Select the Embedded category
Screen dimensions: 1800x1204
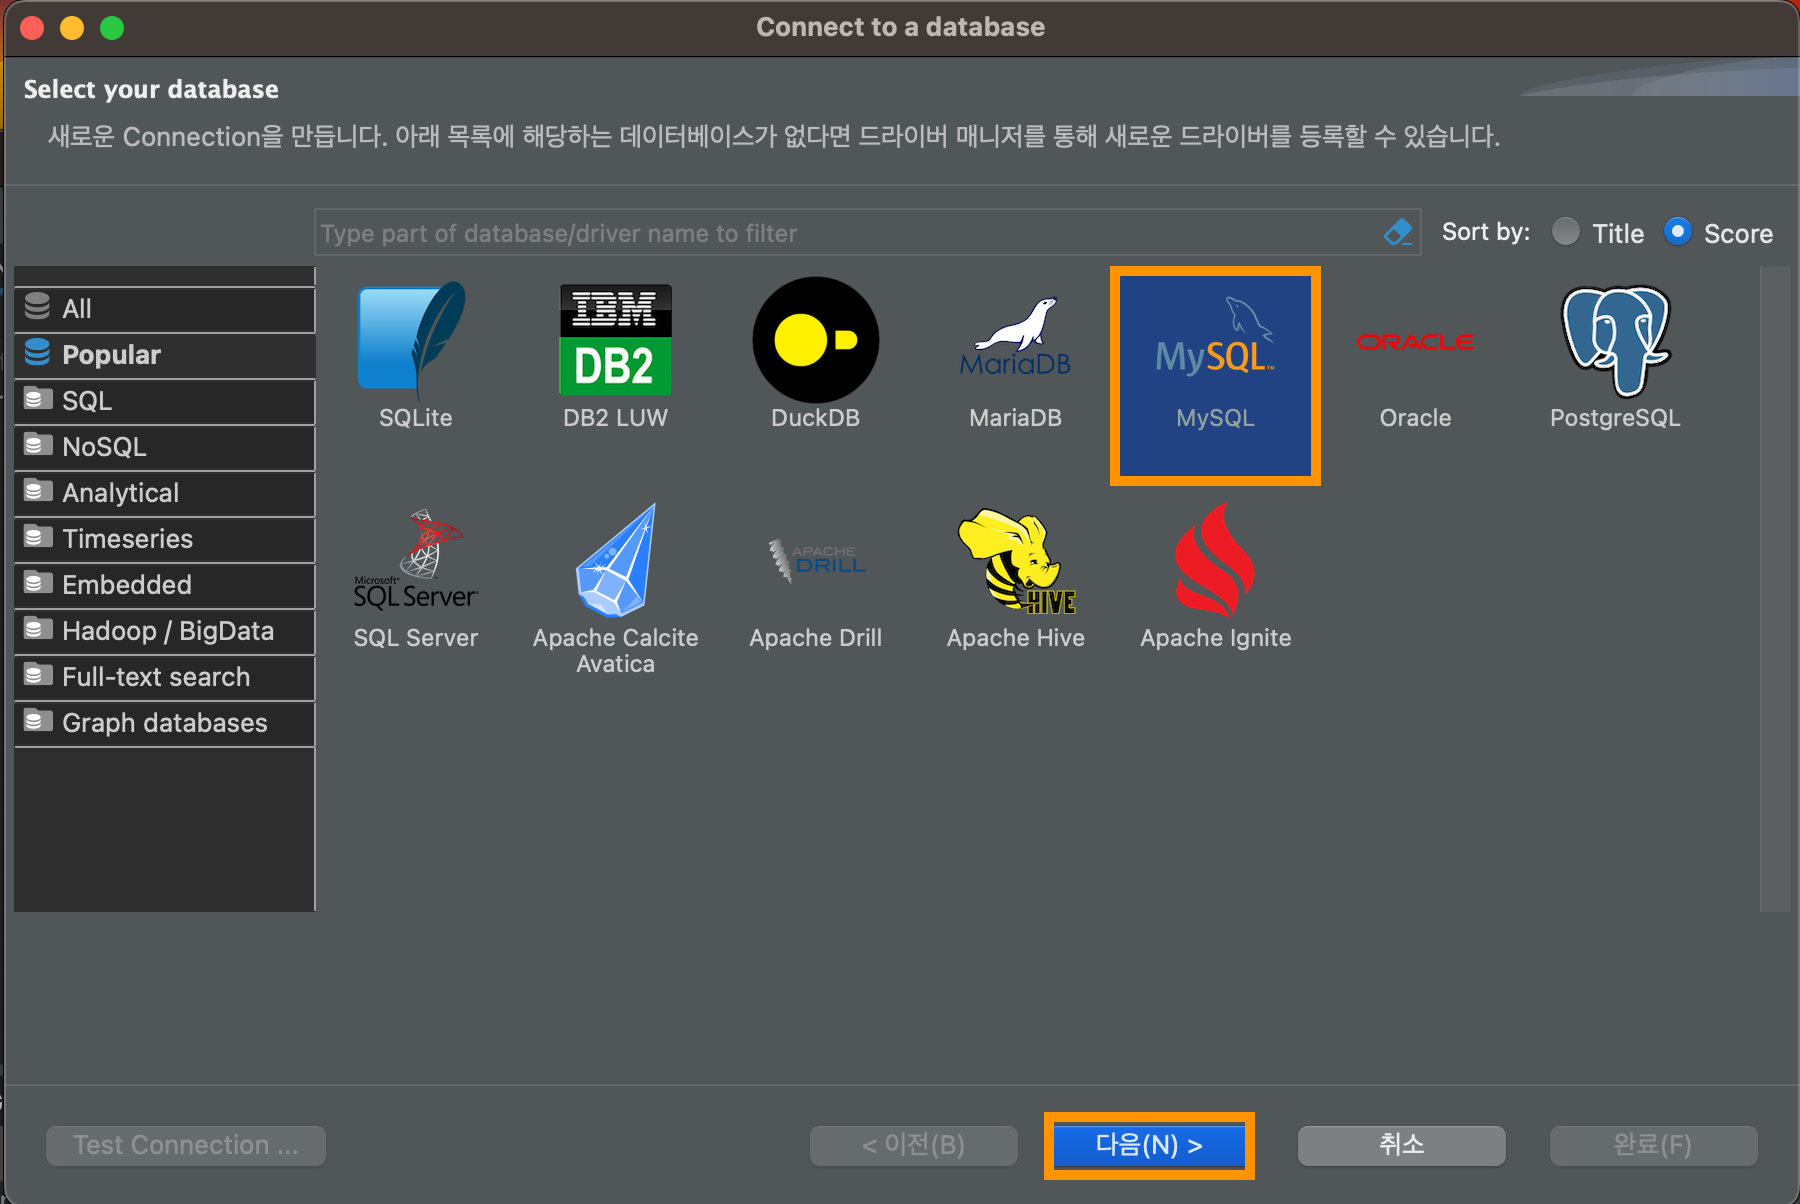[165, 585]
